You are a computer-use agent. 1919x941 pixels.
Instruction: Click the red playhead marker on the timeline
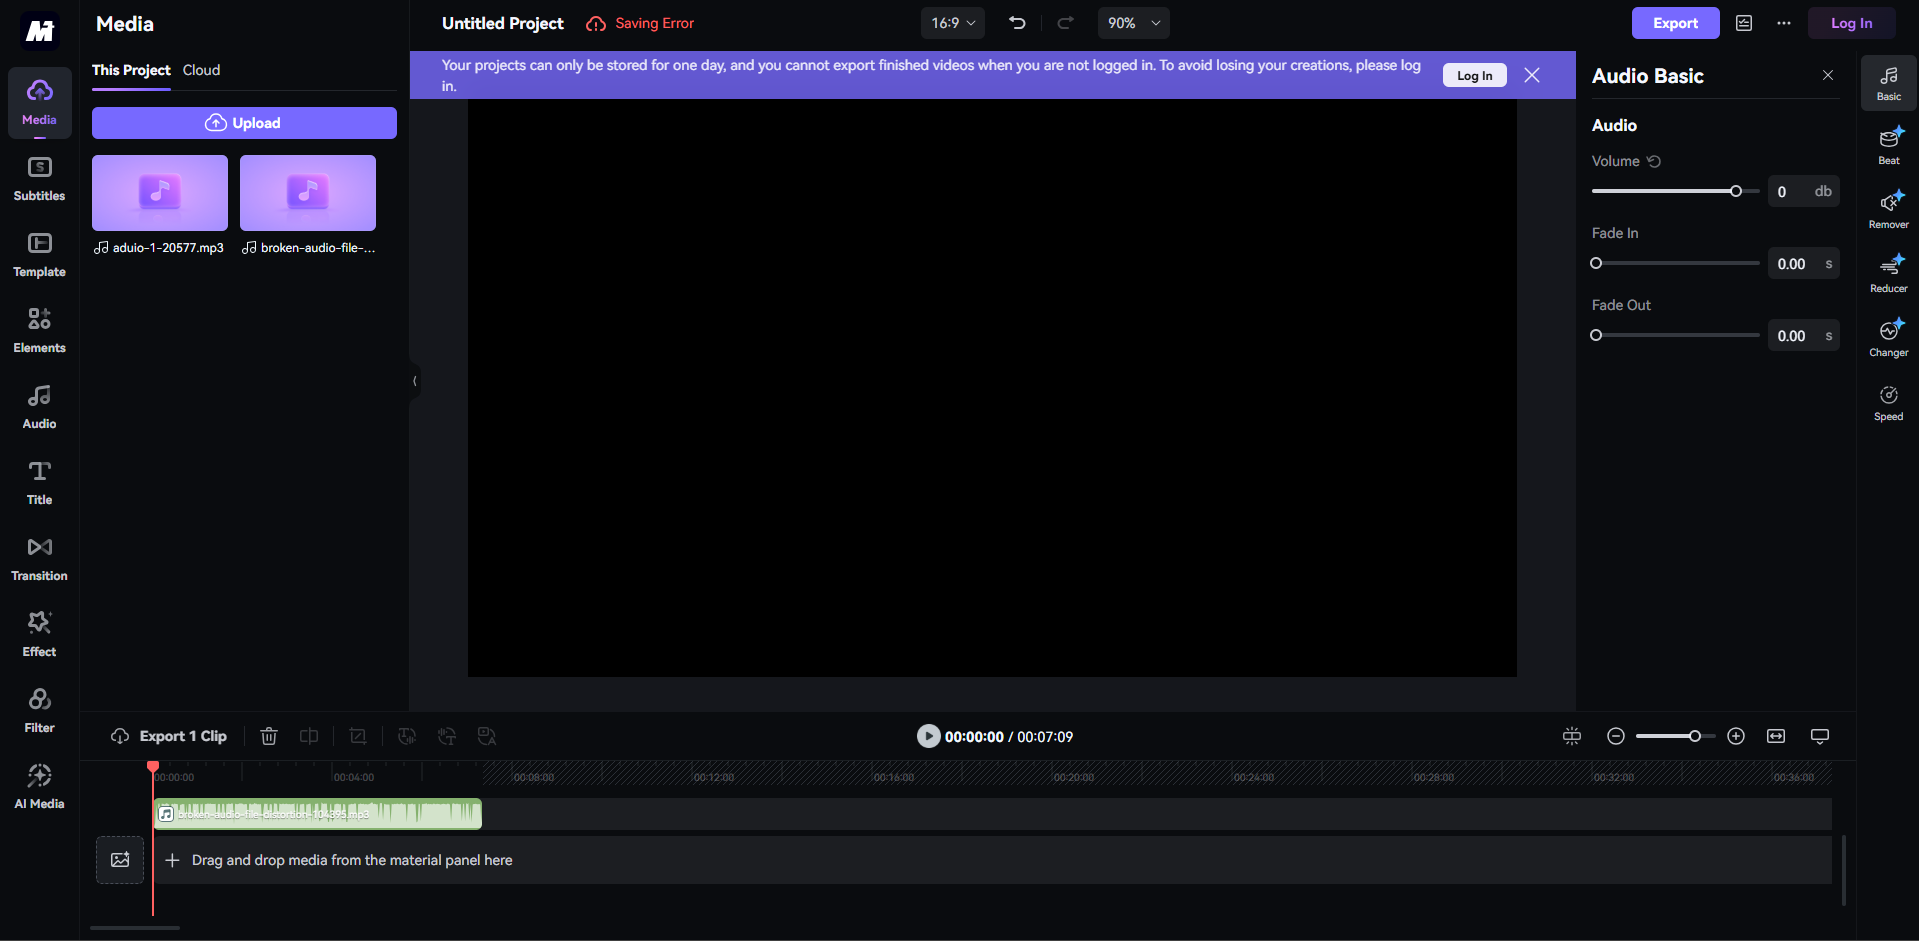tap(153, 767)
